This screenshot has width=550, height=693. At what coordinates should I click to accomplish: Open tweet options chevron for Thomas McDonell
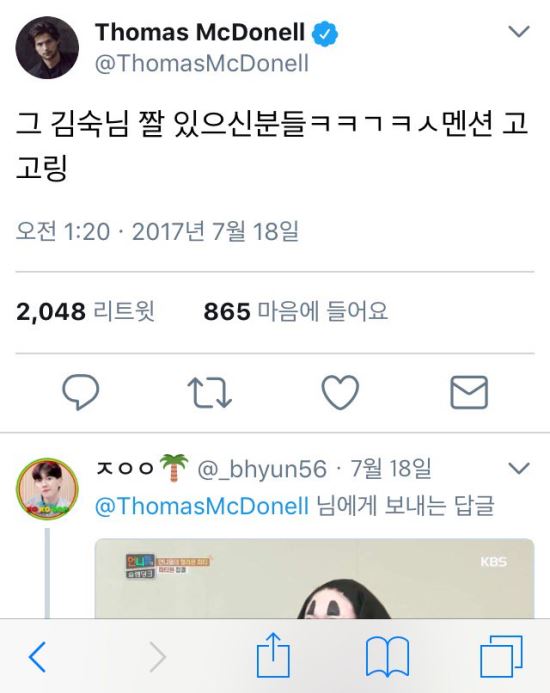519,31
